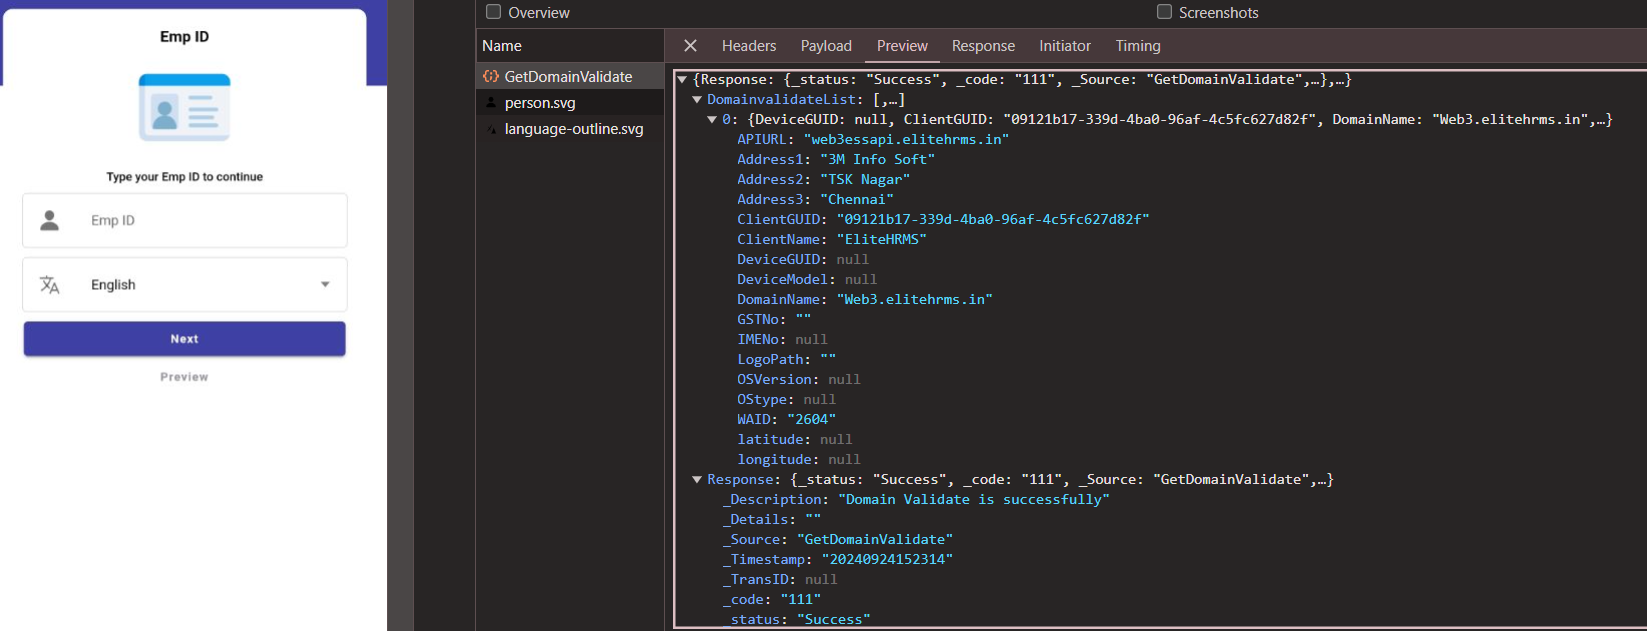The image size is (1647, 631).
Task: Switch to the Headers tab
Action: pyautogui.click(x=748, y=46)
